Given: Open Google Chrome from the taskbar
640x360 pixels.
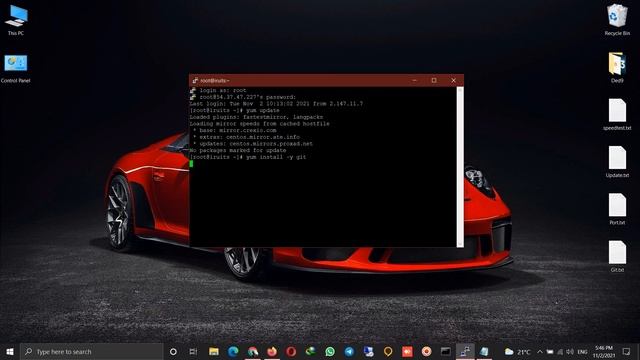Looking at the screenshot, I should pos(253,351).
